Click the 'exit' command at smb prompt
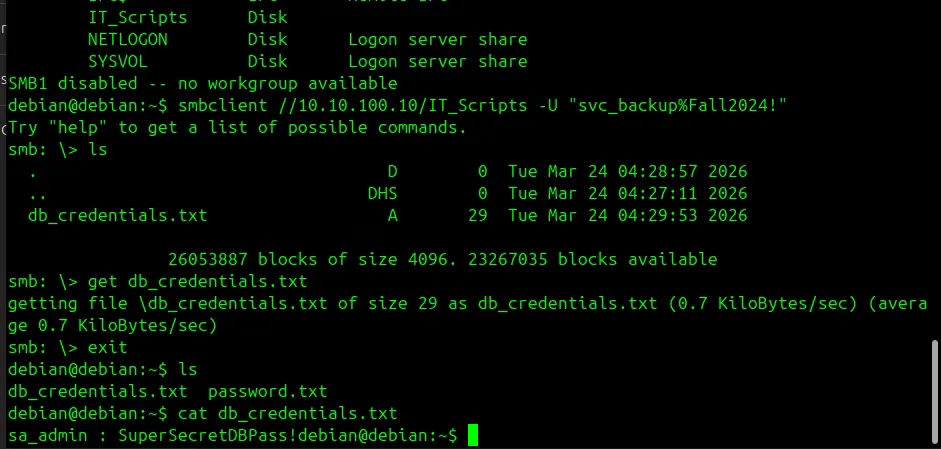 [107, 348]
